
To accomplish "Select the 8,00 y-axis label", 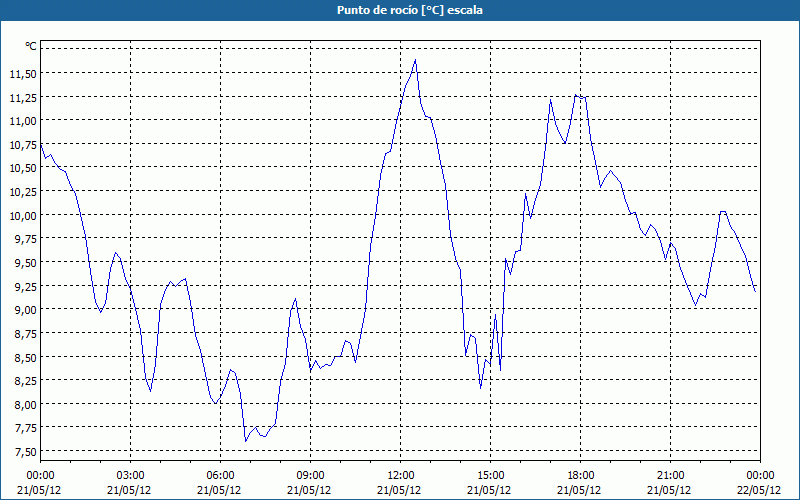I will 26,404.
